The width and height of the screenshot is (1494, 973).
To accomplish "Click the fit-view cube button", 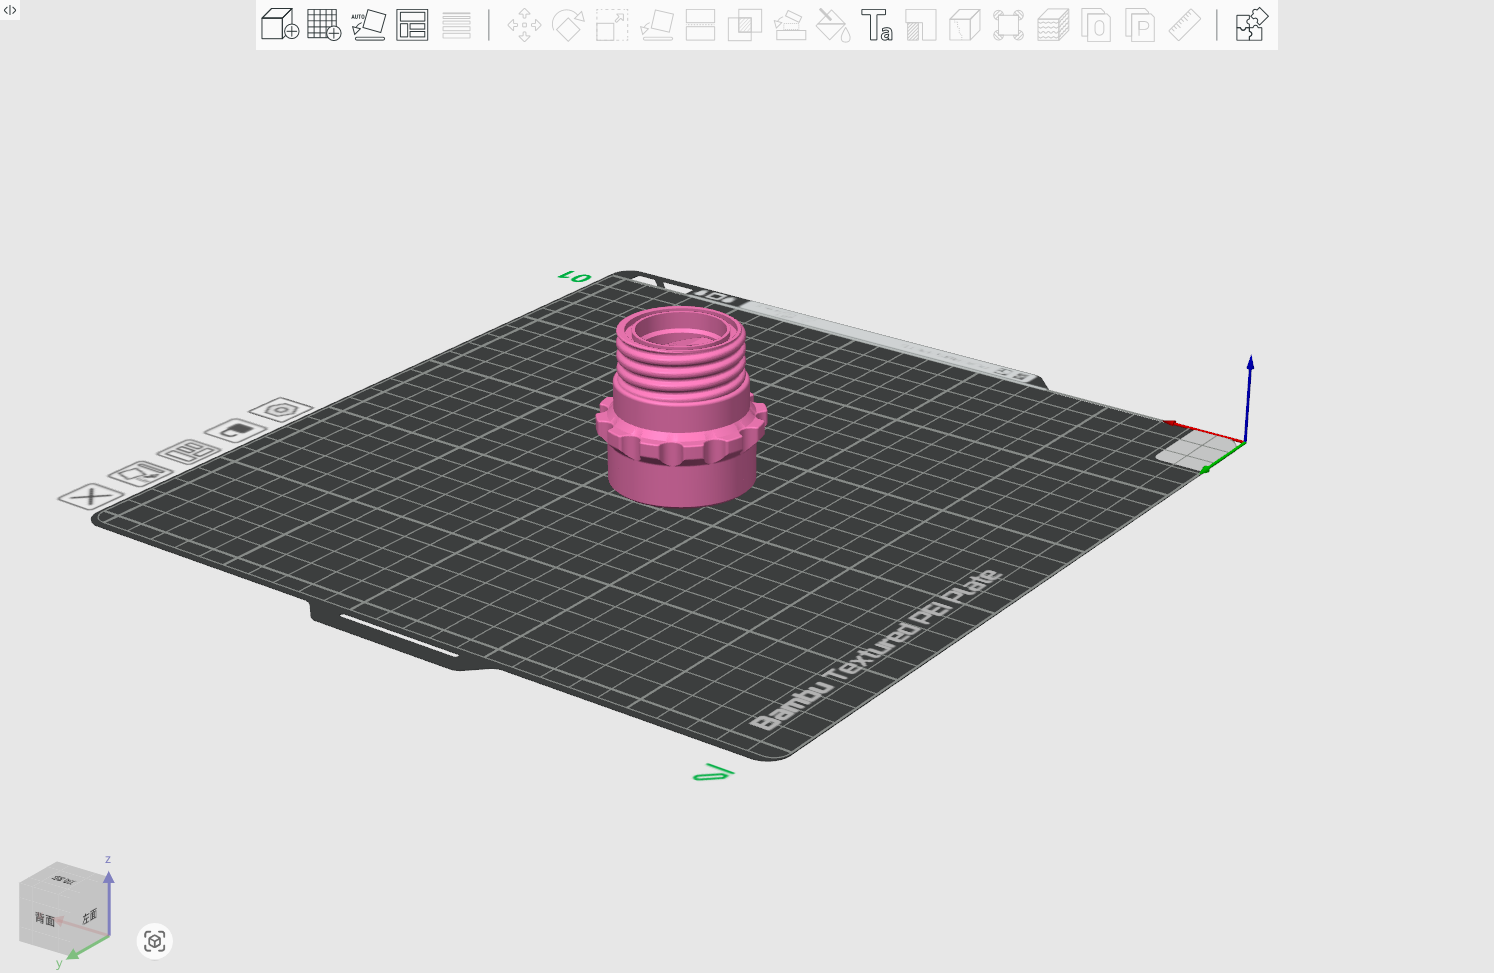I will coord(154,941).
